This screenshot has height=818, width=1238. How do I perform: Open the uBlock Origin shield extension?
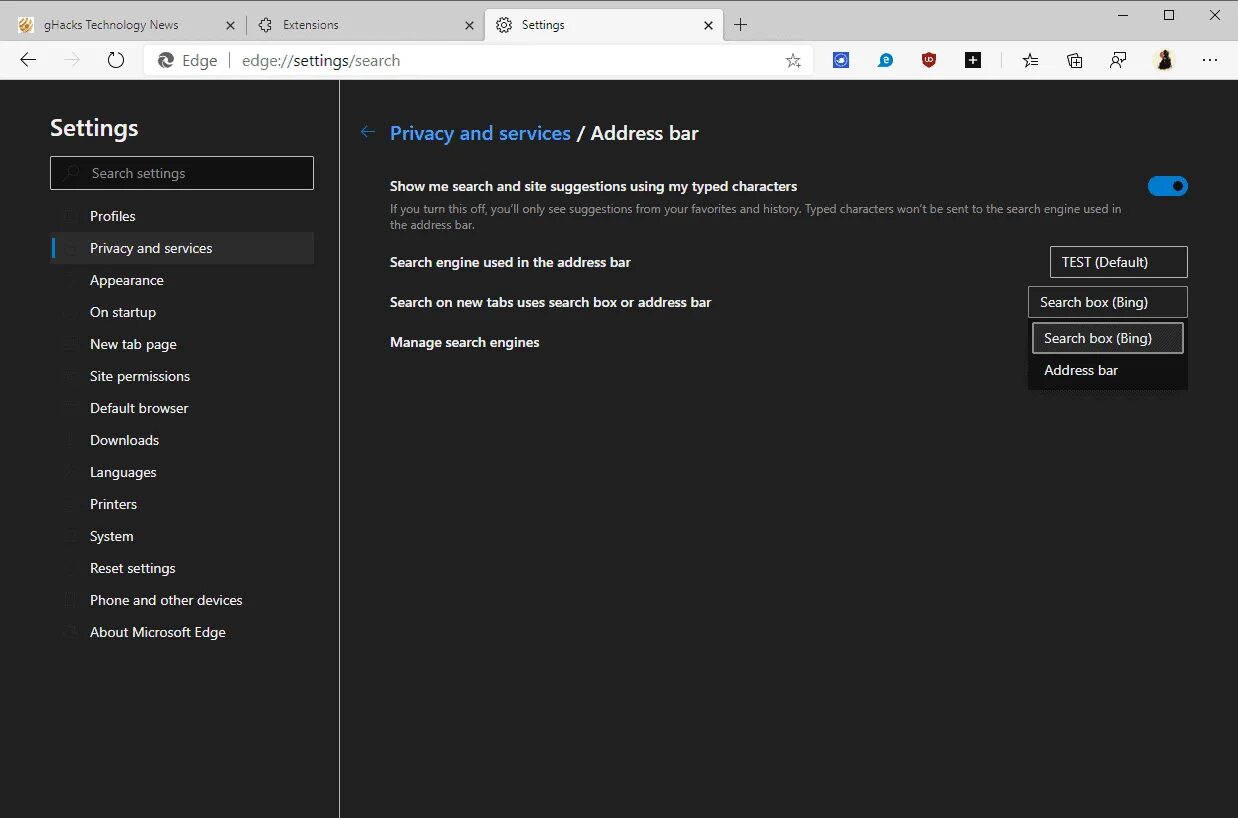(x=929, y=60)
